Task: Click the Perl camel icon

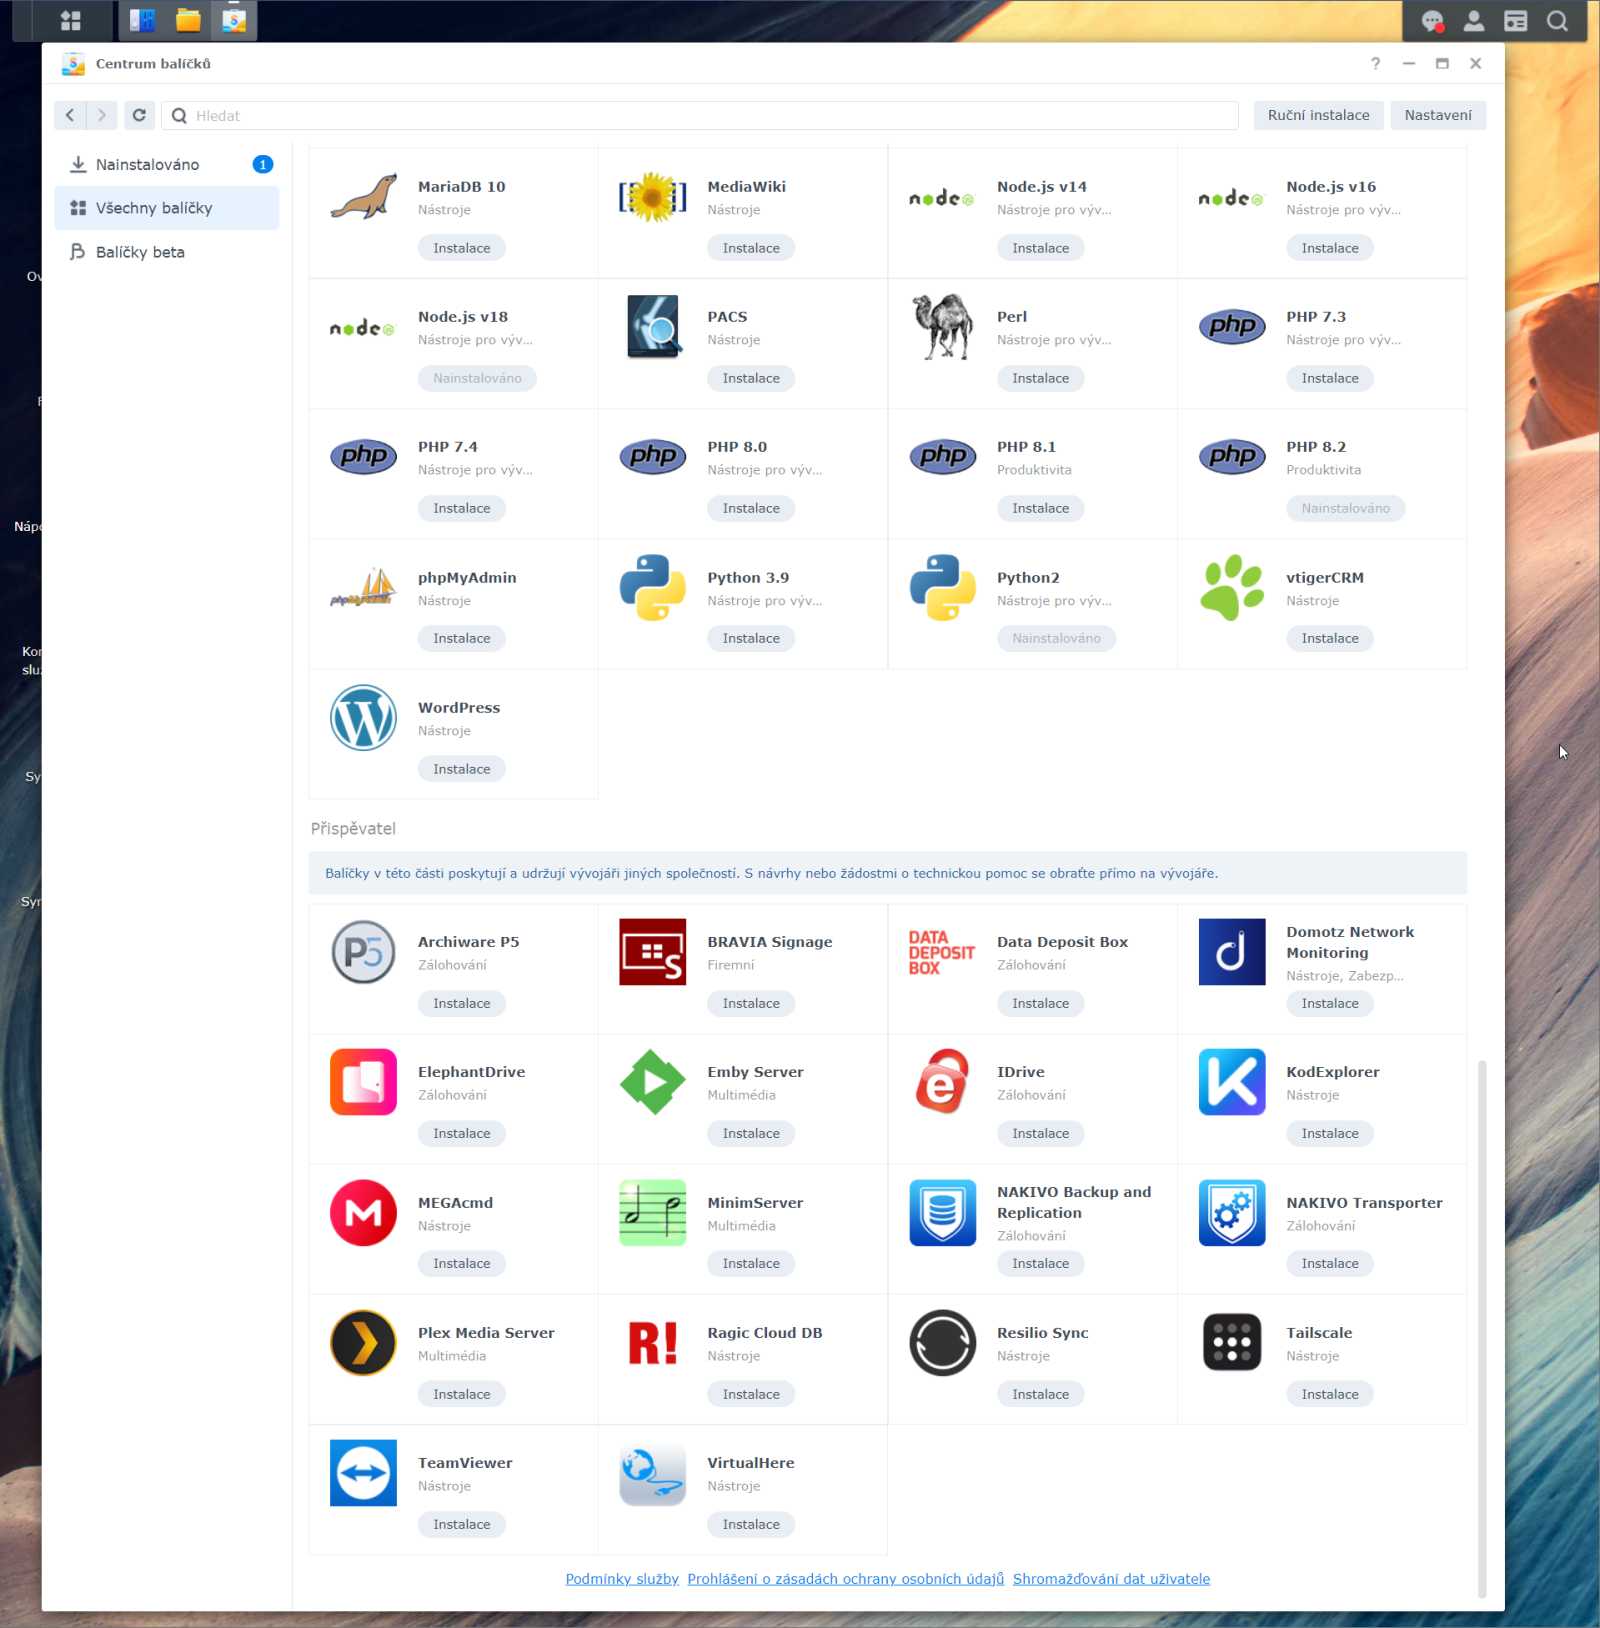Action: point(942,327)
